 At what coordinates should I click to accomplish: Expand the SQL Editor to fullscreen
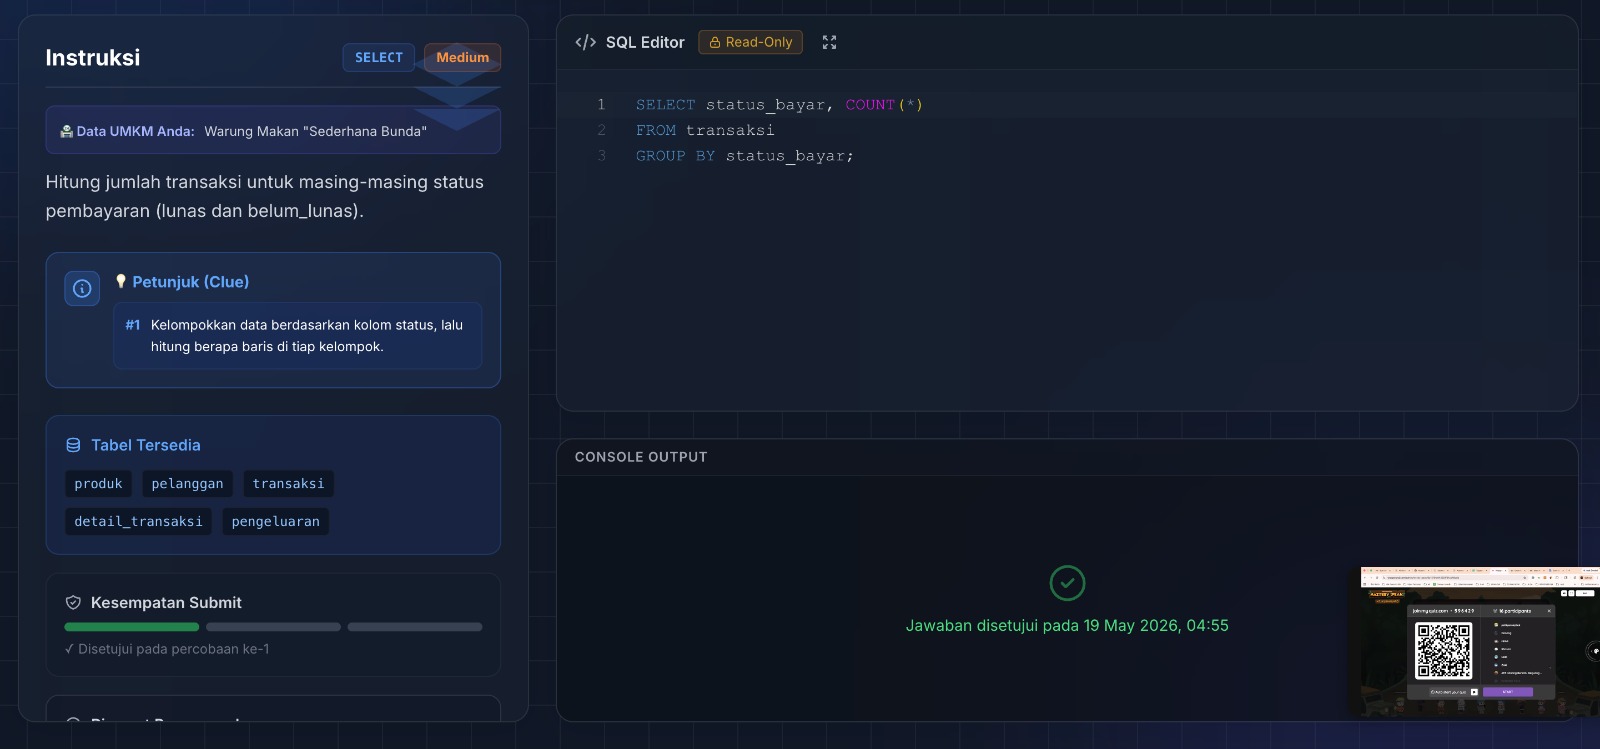(829, 42)
